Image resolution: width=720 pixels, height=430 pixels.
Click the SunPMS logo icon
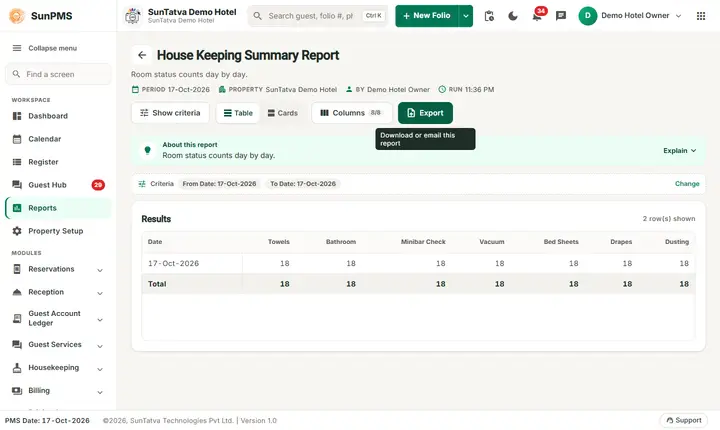(x=17, y=16)
